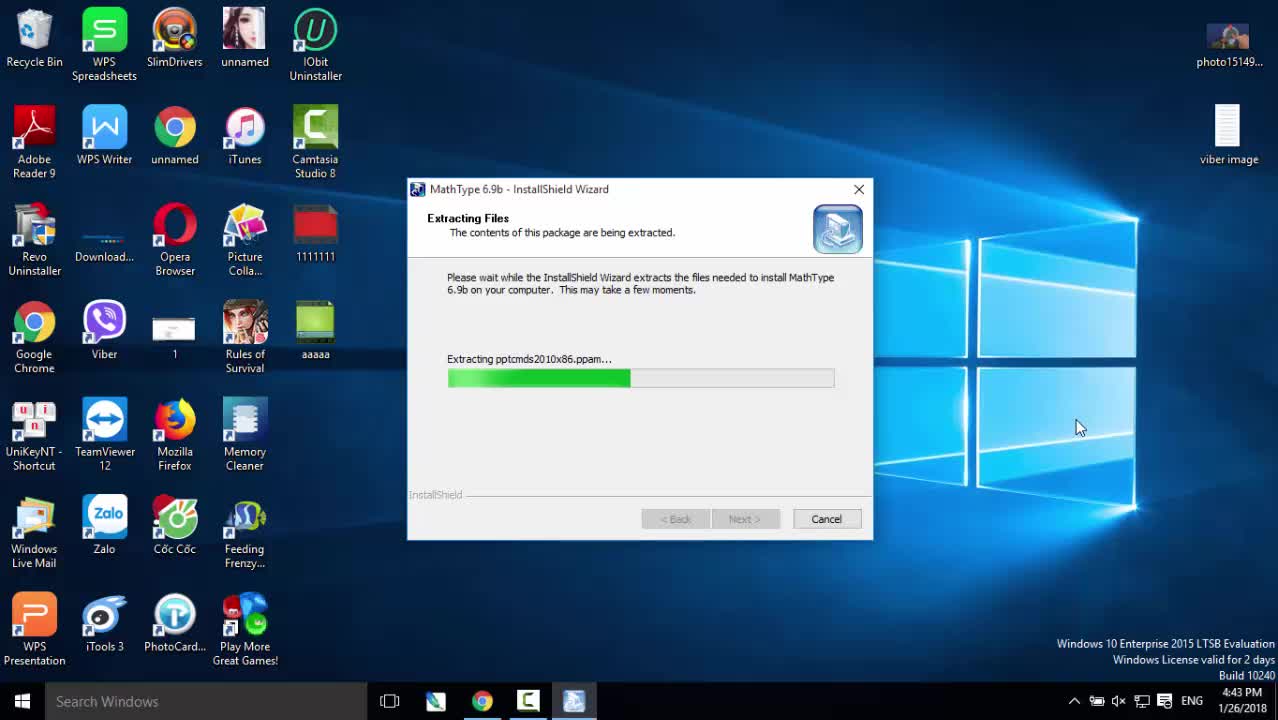The width and height of the screenshot is (1278, 720).
Task: Select the viber image file icon
Action: pos(1228,135)
